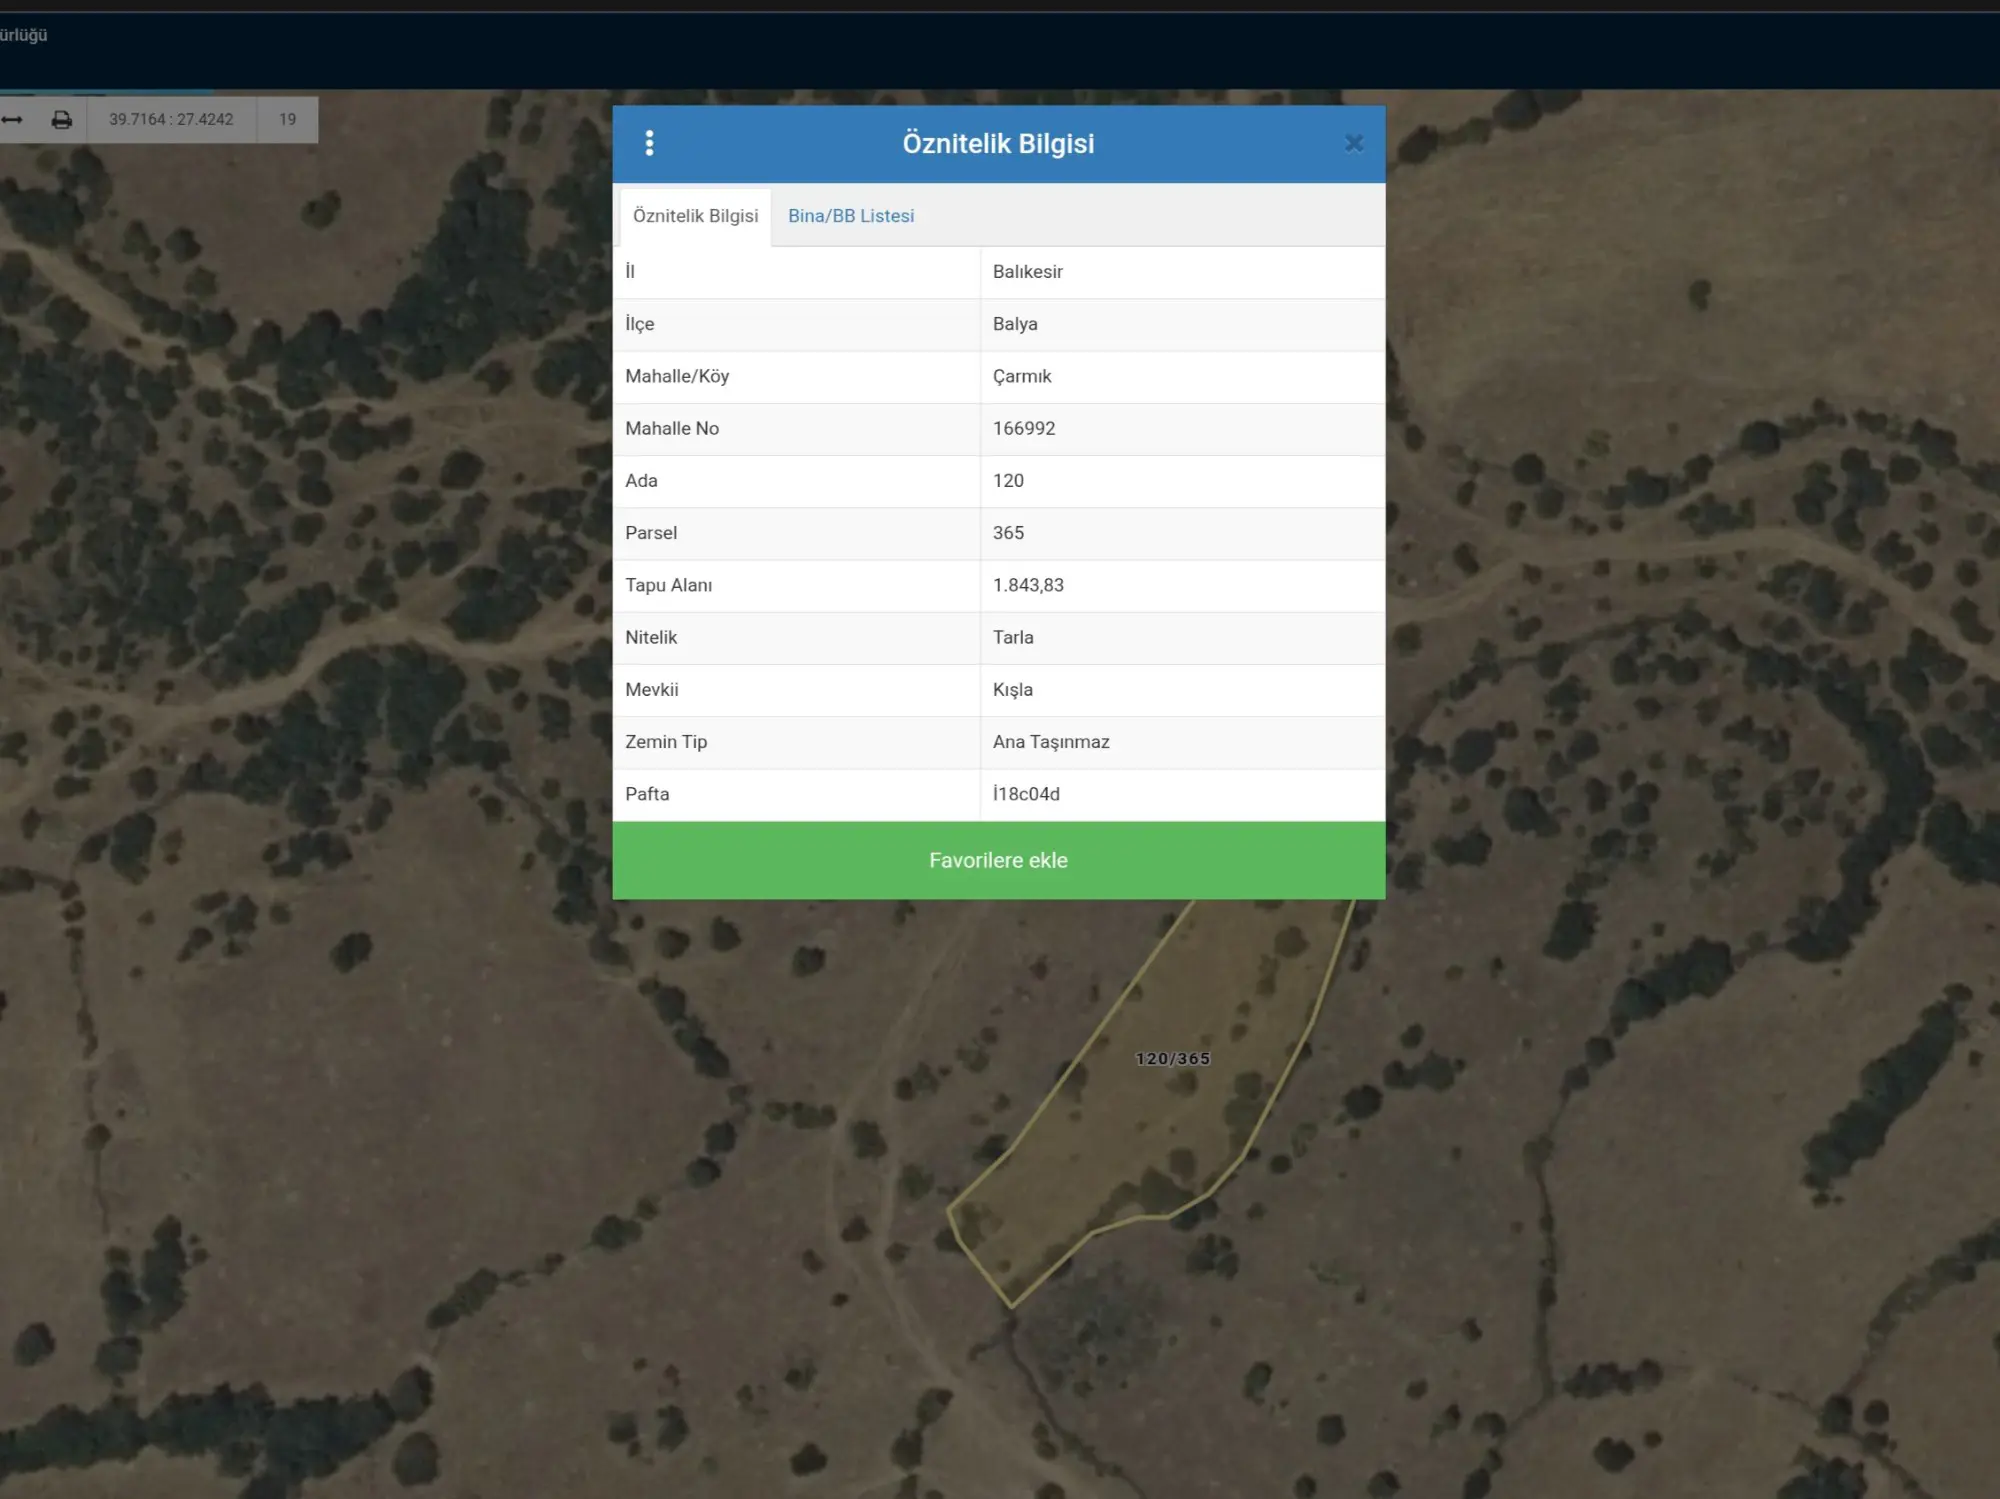Click the Çarmık value in Mahalle/Köy row
The image size is (2000, 1499).
pos(1022,377)
